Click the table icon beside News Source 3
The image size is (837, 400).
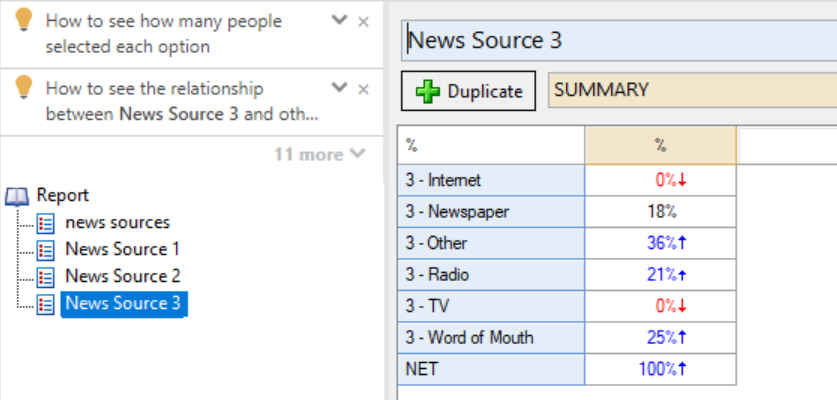tap(46, 303)
